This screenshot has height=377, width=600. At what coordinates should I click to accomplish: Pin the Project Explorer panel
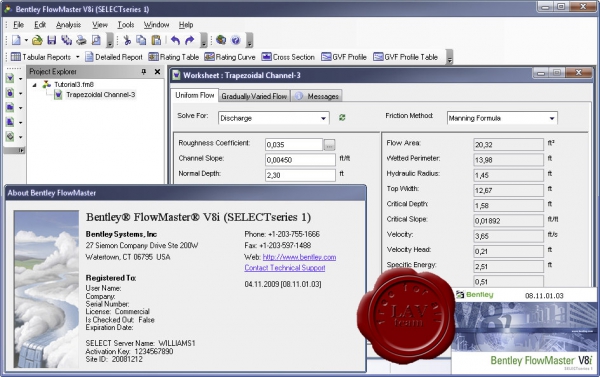pyautogui.click(x=143, y=72)
